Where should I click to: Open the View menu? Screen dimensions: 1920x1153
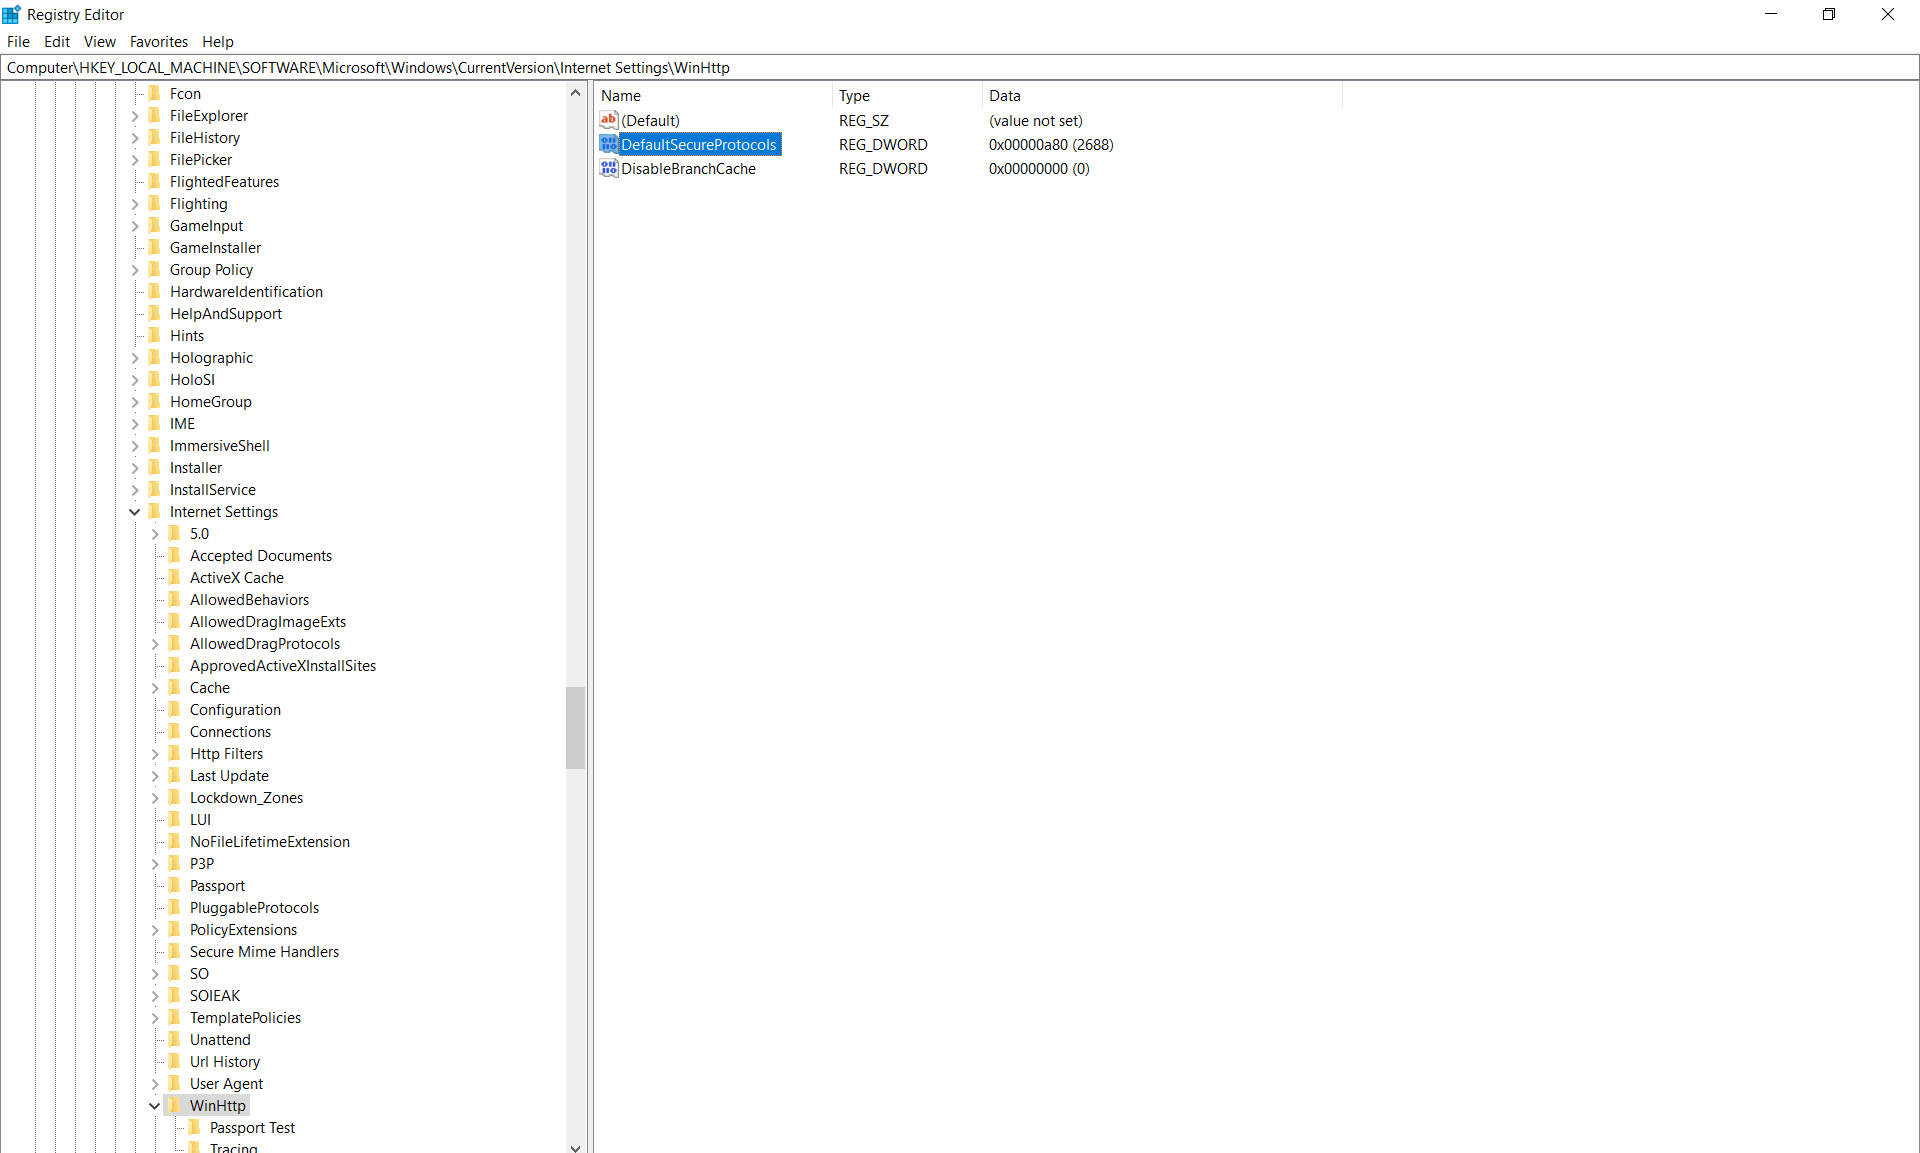pyautogui.click(x=98, y=41)
